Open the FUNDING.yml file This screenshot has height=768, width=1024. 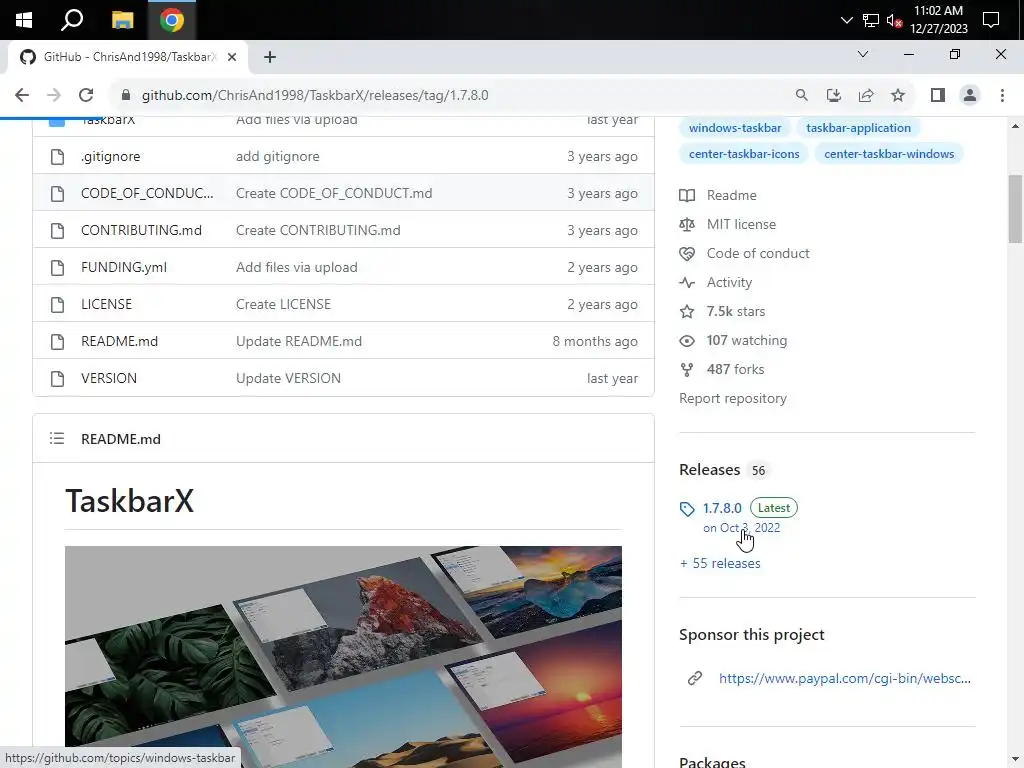pyautogui.click(x=124, y=267)
